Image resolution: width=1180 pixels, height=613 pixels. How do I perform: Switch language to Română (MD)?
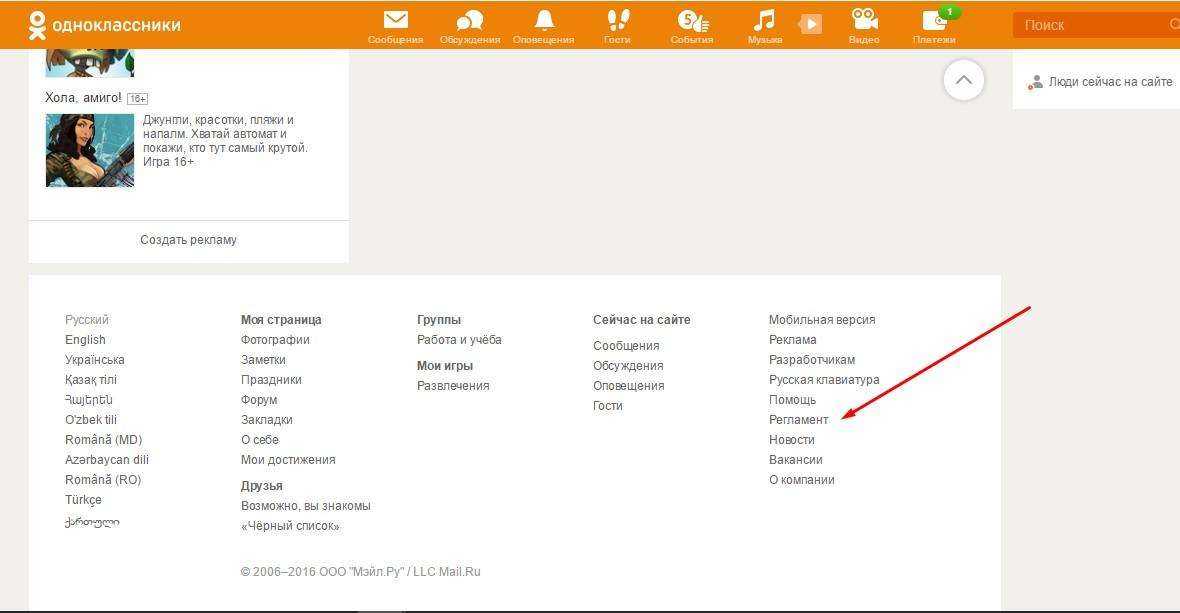click(x=104, y=439)
